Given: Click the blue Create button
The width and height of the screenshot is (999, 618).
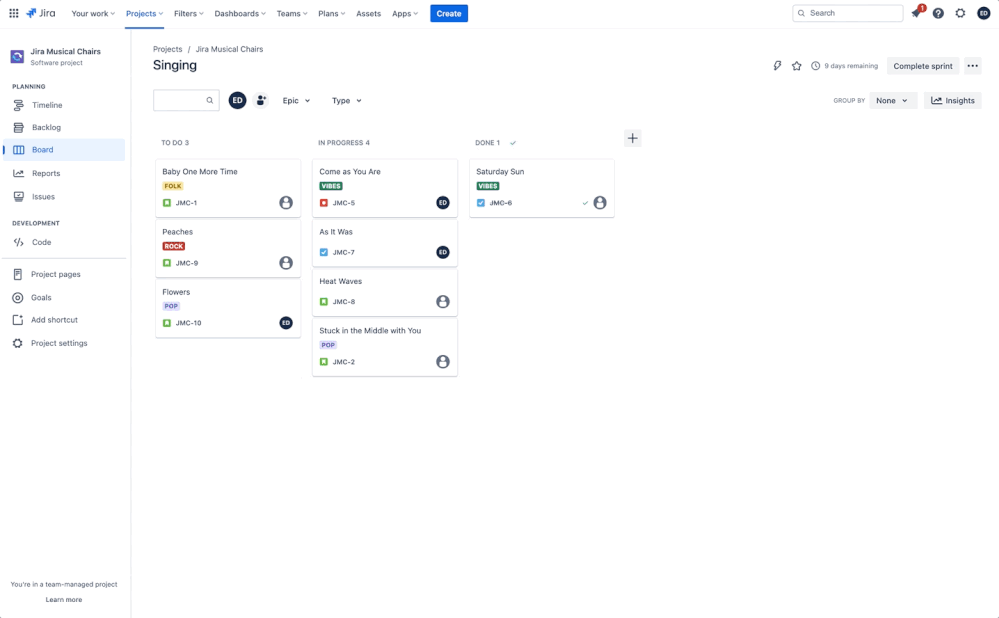Looking at the screenshot, I should [449, 13].
